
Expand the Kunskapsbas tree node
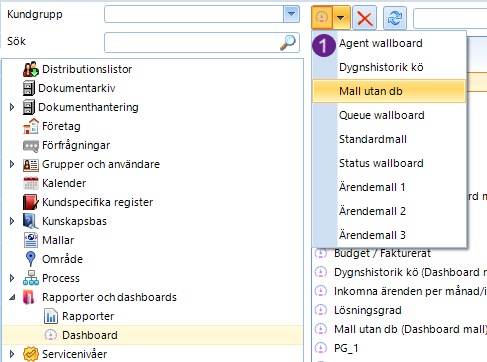[x=12, y=221]
